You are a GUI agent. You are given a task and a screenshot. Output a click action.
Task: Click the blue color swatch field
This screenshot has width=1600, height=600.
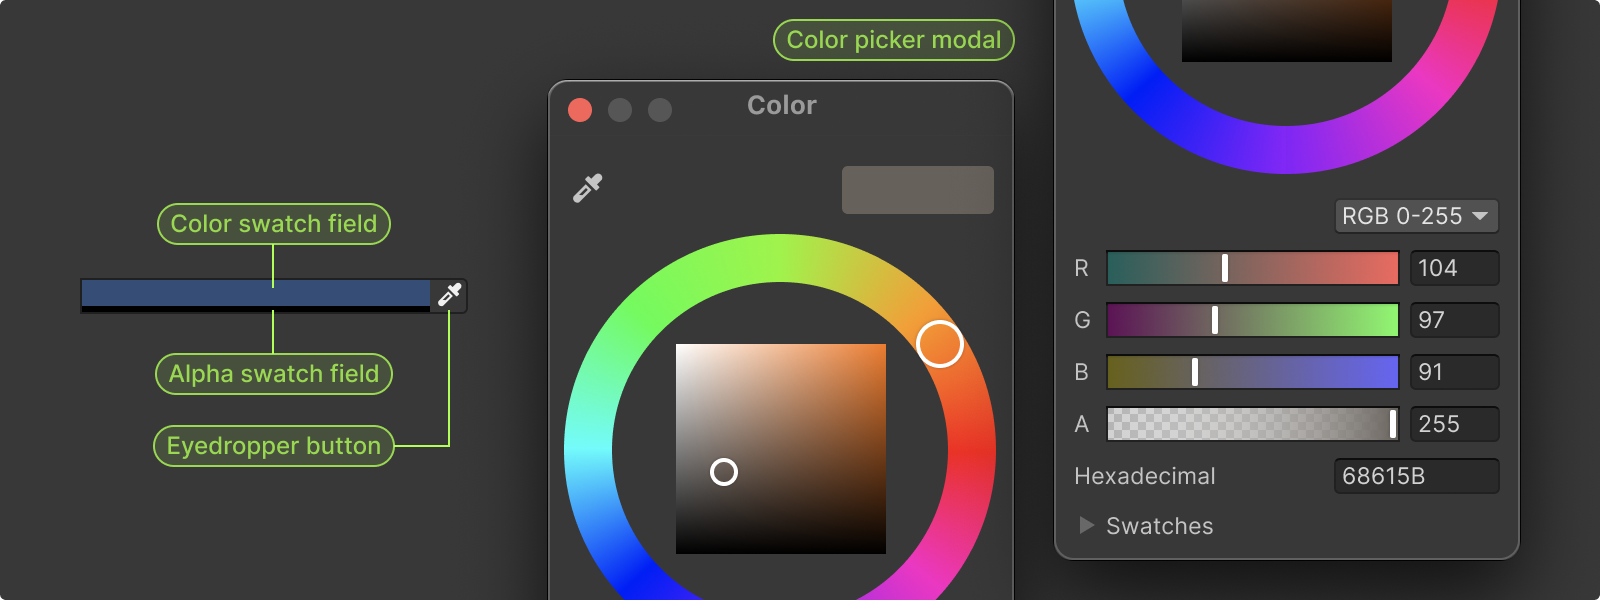[255, 292]
